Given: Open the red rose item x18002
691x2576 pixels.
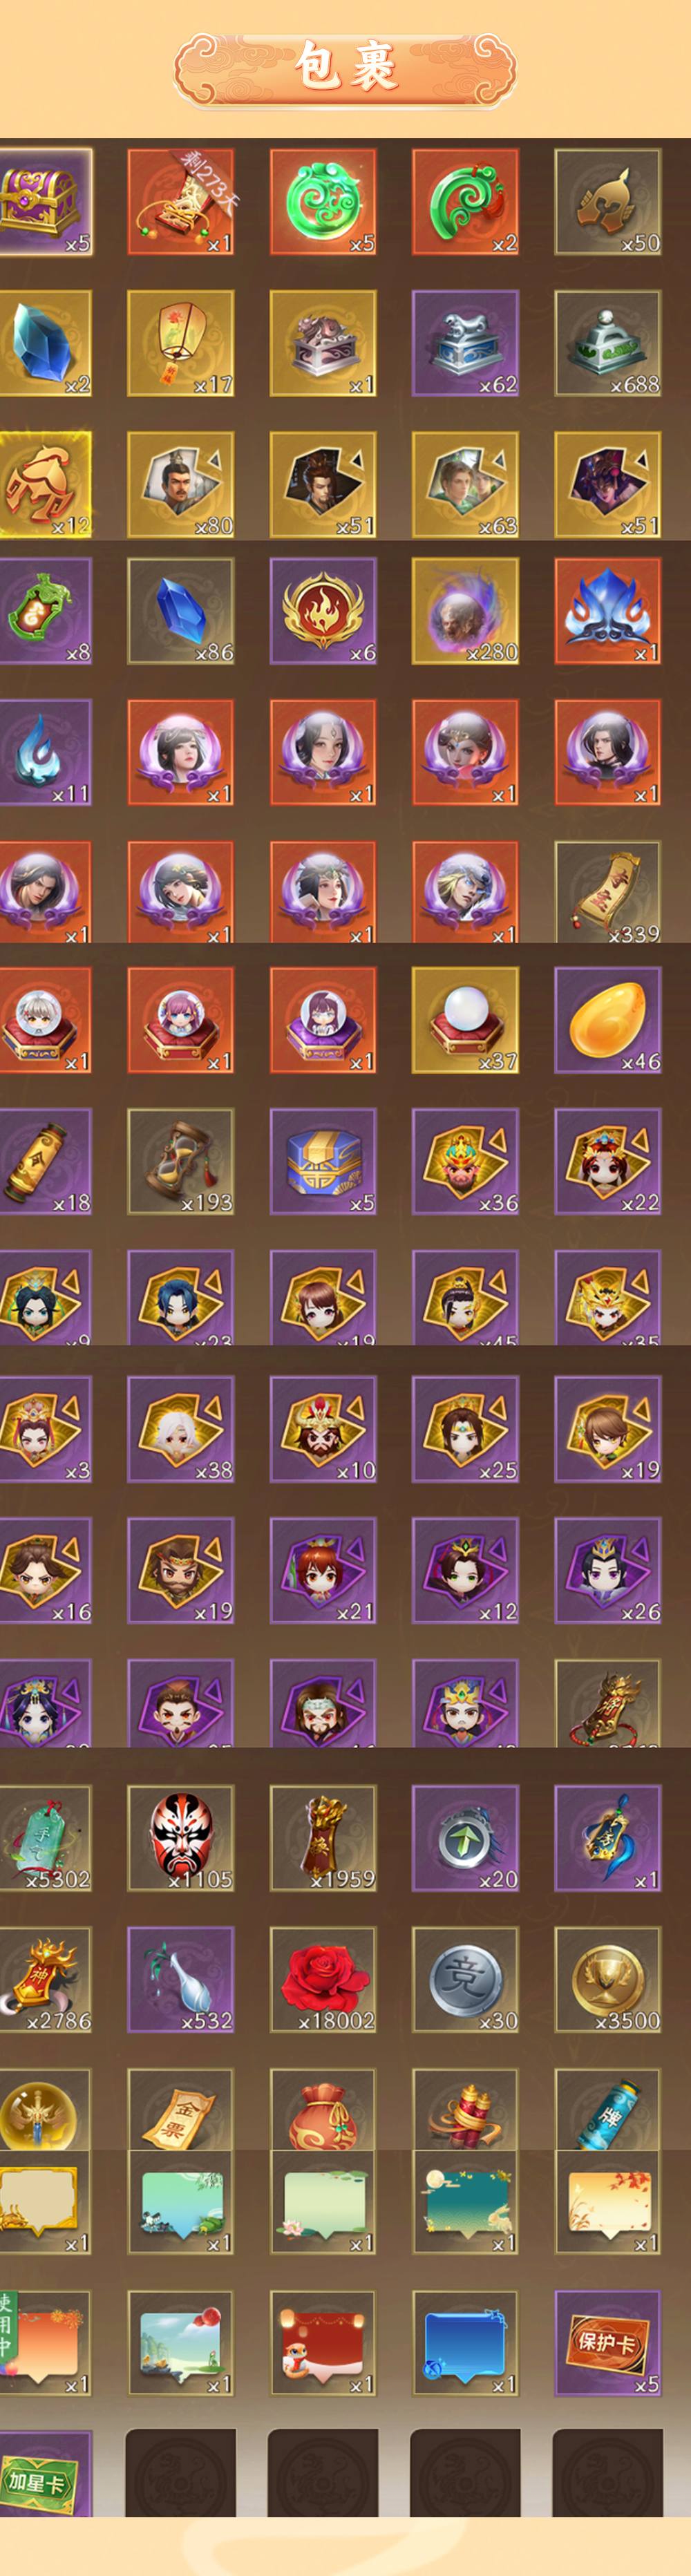Looking at the screenshot, I should pyautogui.click(x=323, y=1980).
